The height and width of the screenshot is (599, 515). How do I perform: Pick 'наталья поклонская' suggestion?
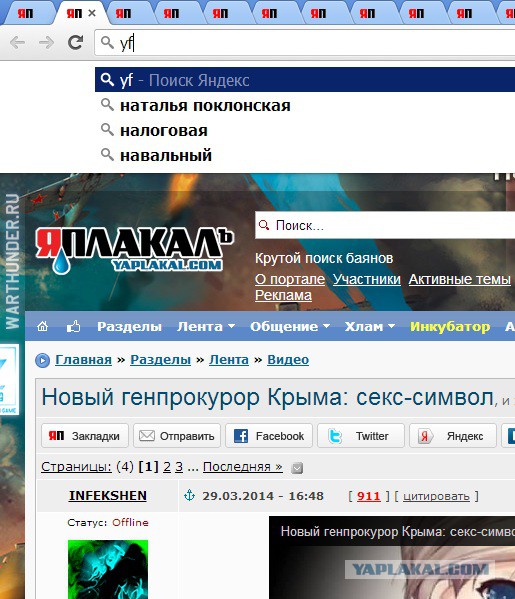[305, 105]
